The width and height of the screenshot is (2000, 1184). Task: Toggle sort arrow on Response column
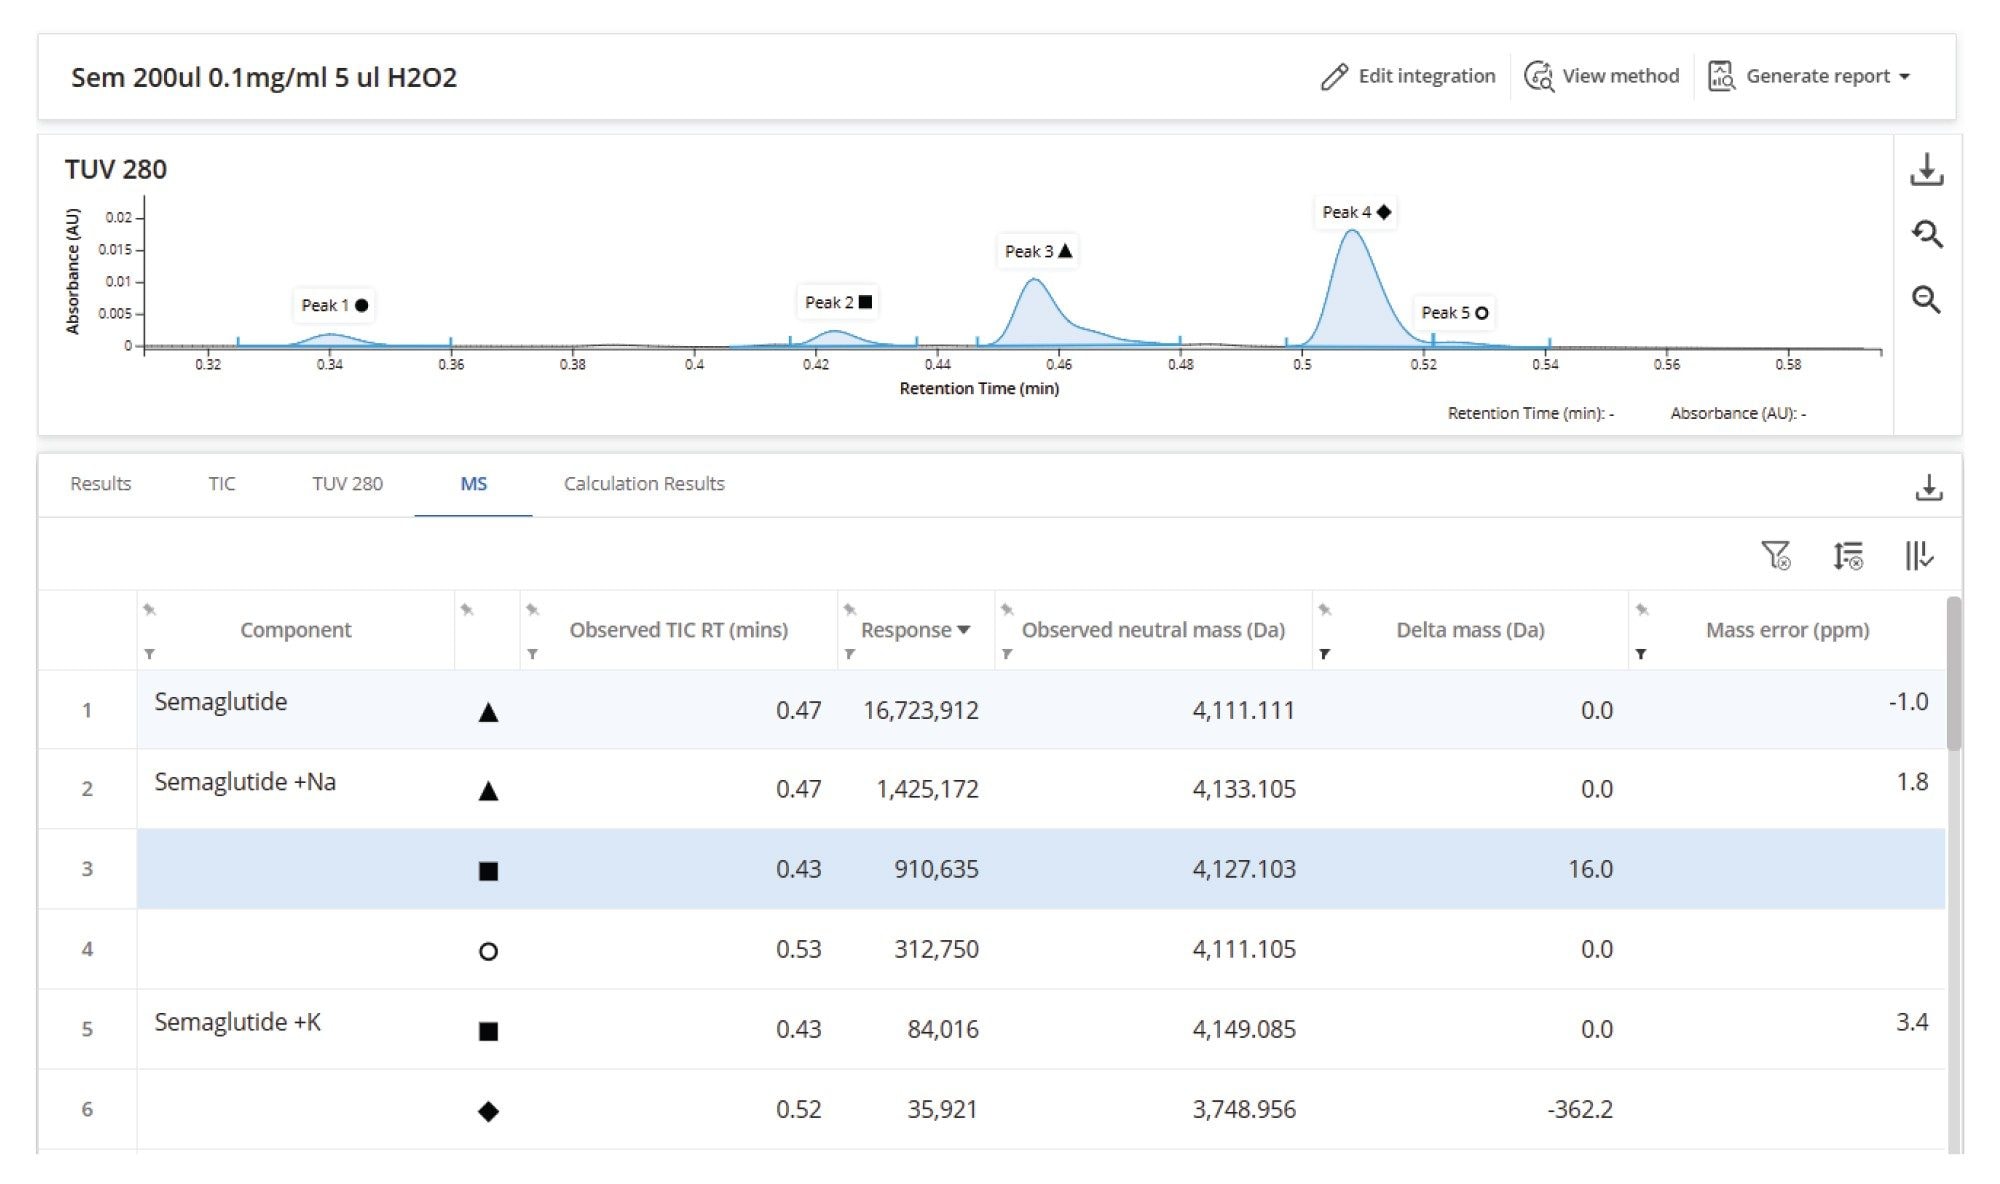pos(964,630)
